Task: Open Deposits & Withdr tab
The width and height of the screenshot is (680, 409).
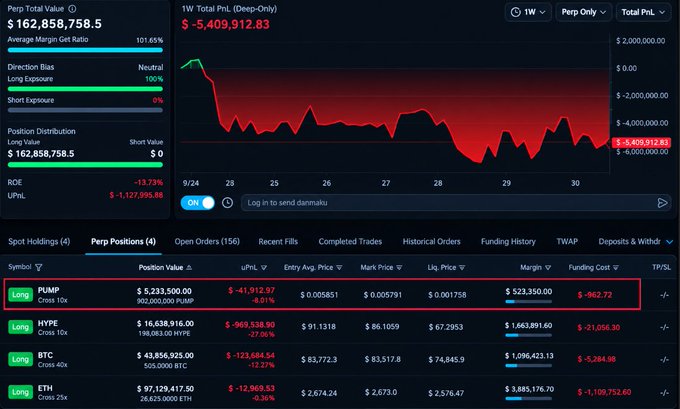Action: tap(629, 242)
